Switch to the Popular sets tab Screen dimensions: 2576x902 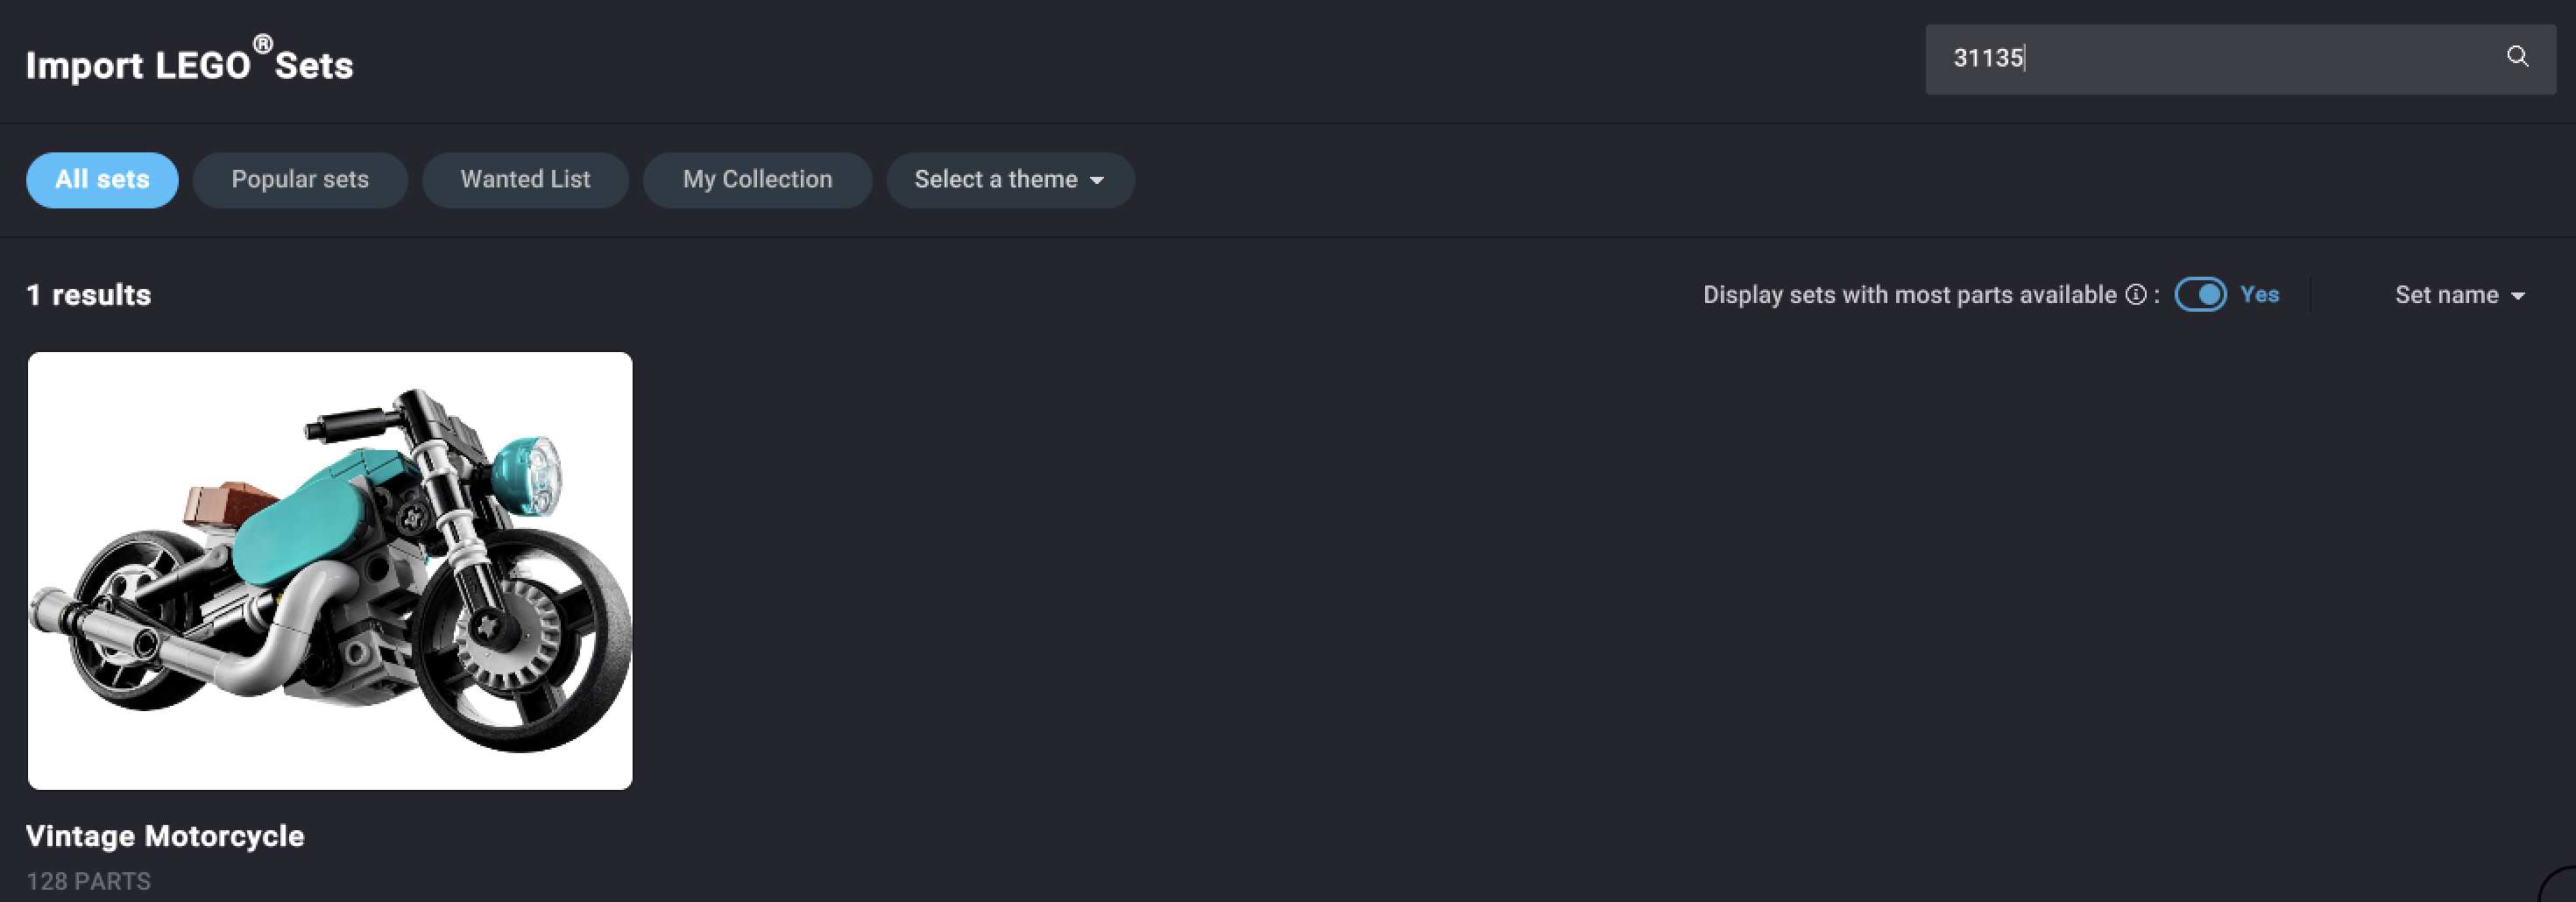300,180
